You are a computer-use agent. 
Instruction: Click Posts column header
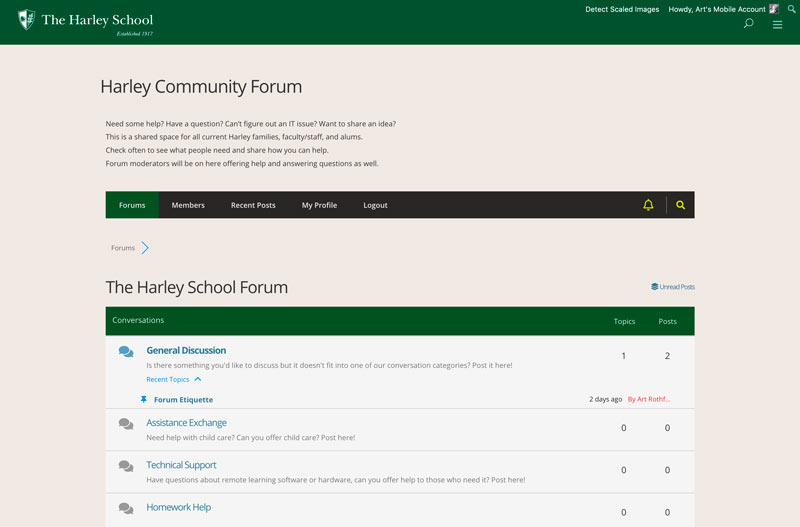[x=667, y=321]
